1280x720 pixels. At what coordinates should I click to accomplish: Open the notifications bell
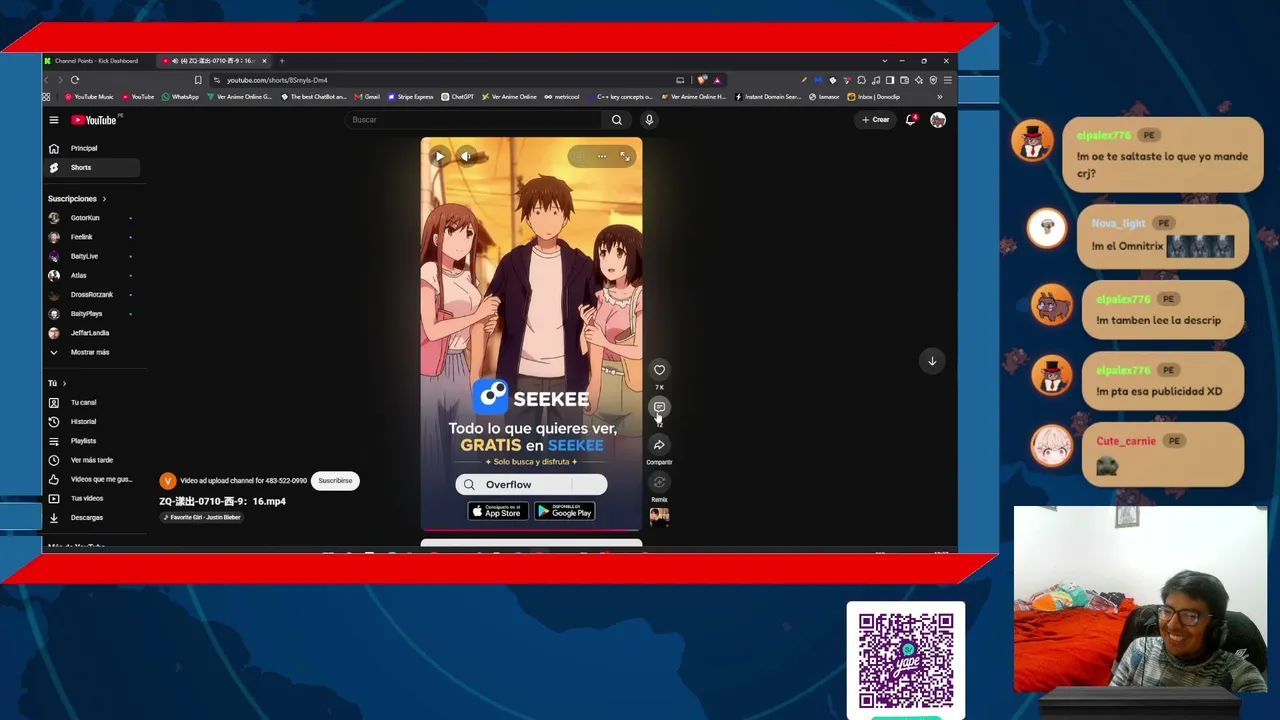point(911,120)
